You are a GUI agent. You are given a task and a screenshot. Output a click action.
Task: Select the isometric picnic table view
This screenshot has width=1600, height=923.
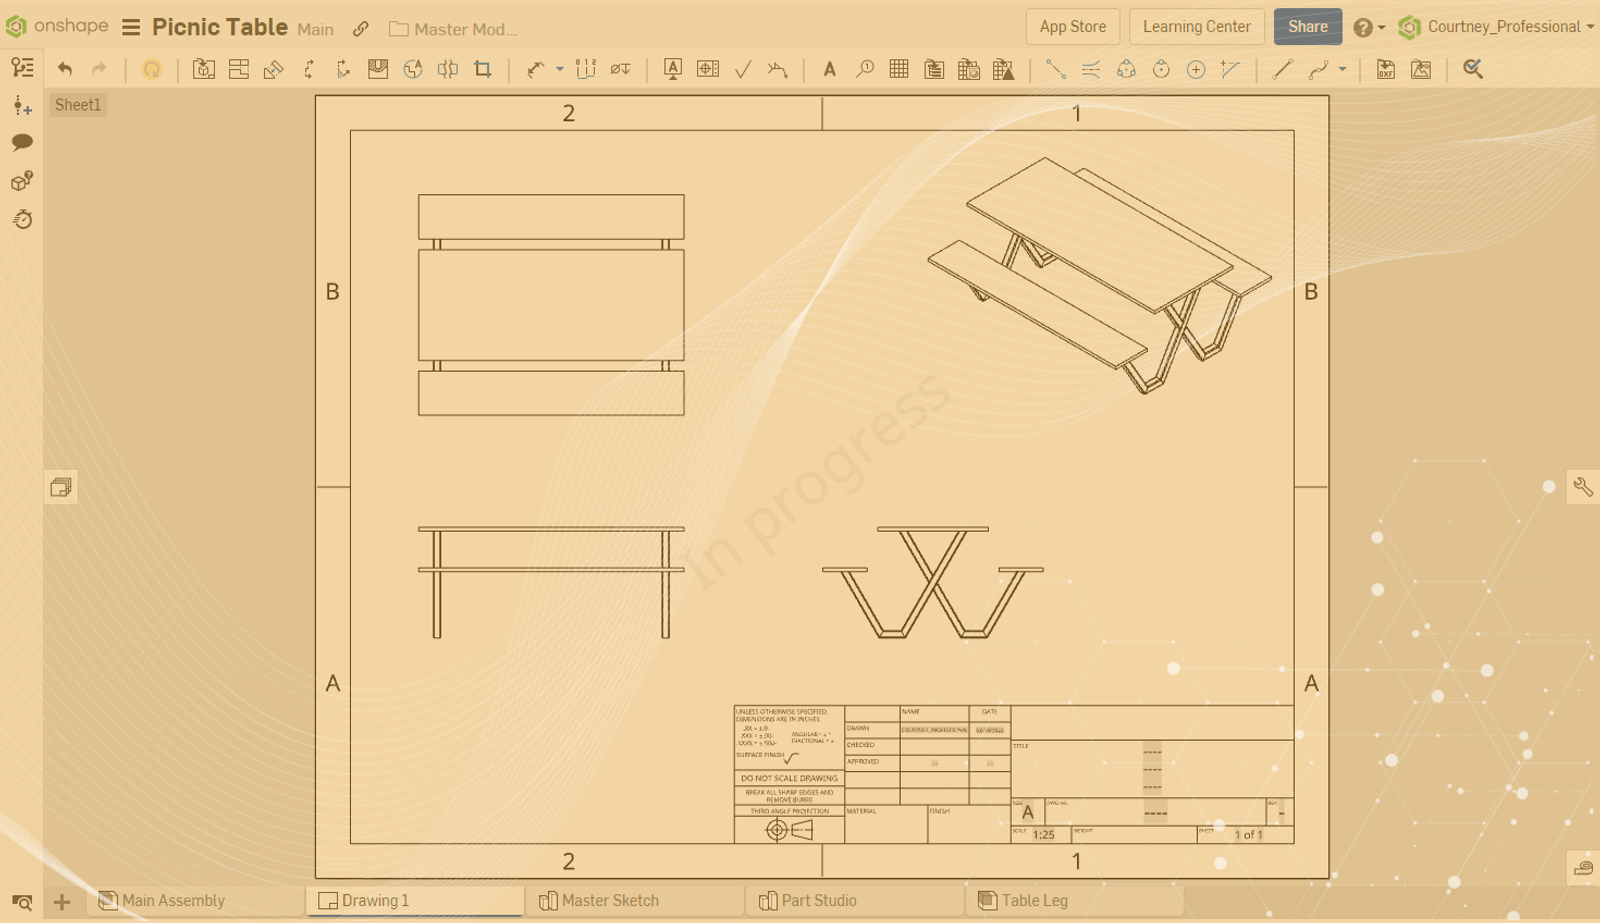[1100, 272]
